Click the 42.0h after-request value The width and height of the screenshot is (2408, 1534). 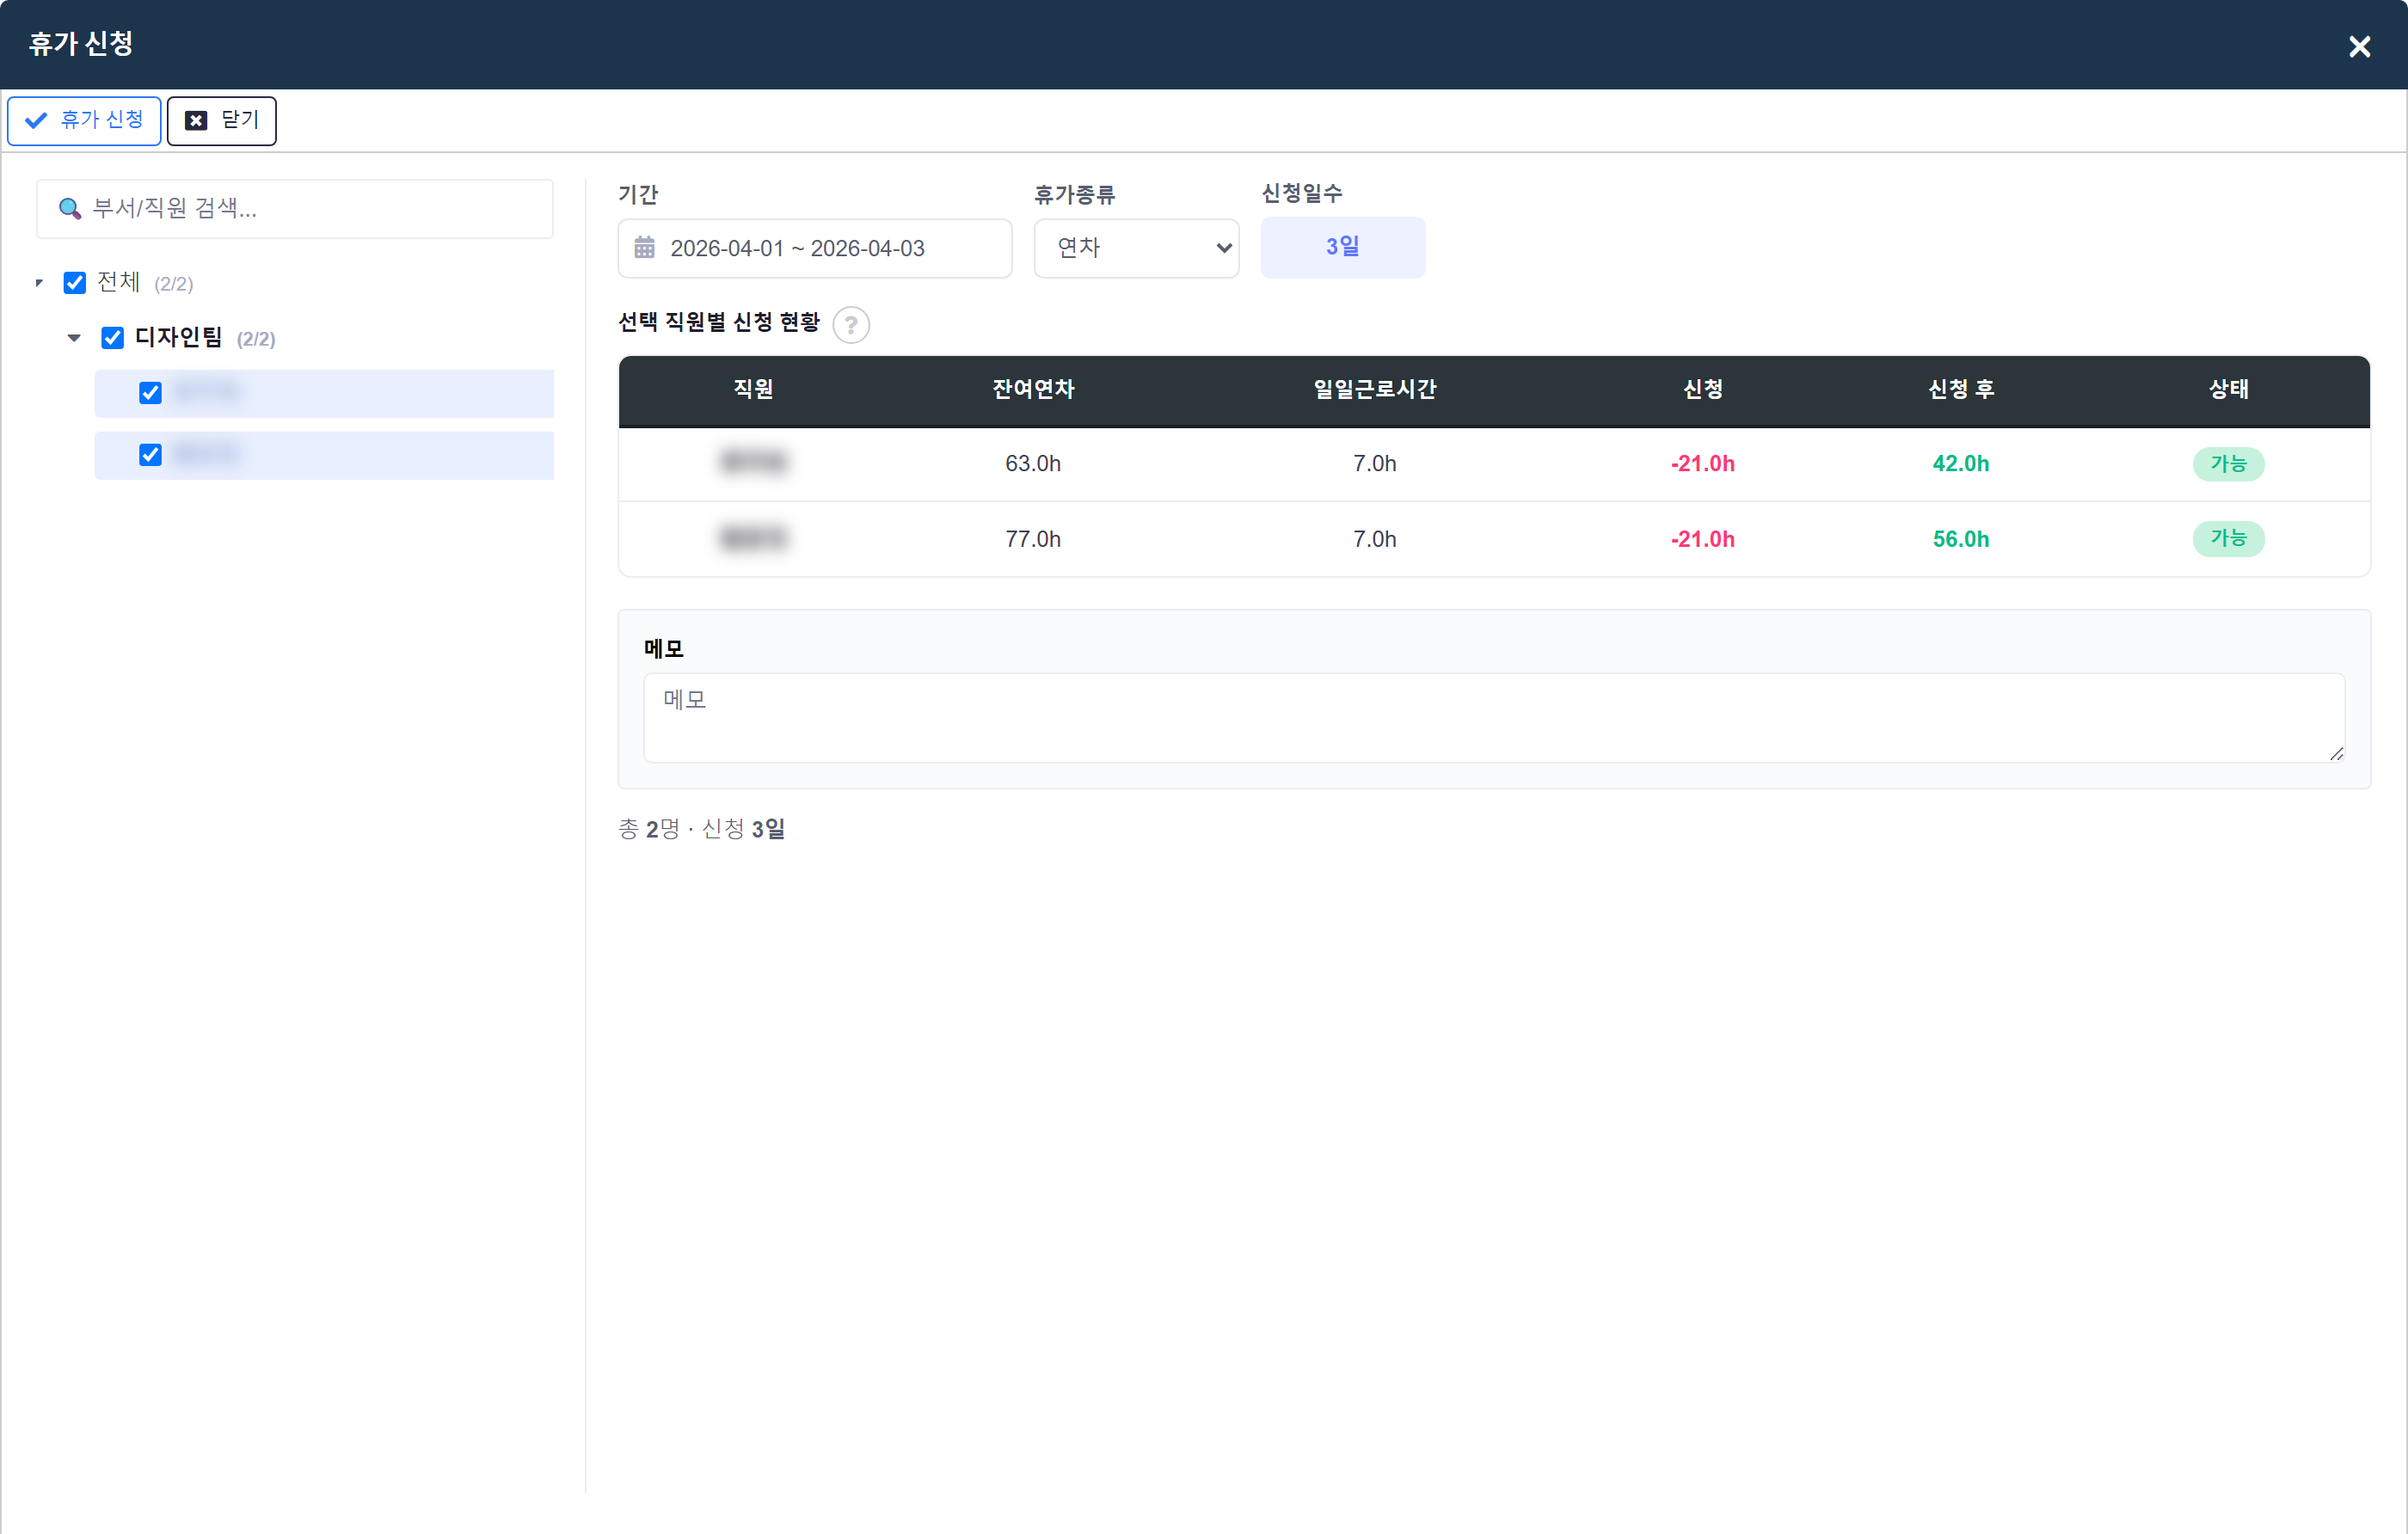tap(1960, 464)
